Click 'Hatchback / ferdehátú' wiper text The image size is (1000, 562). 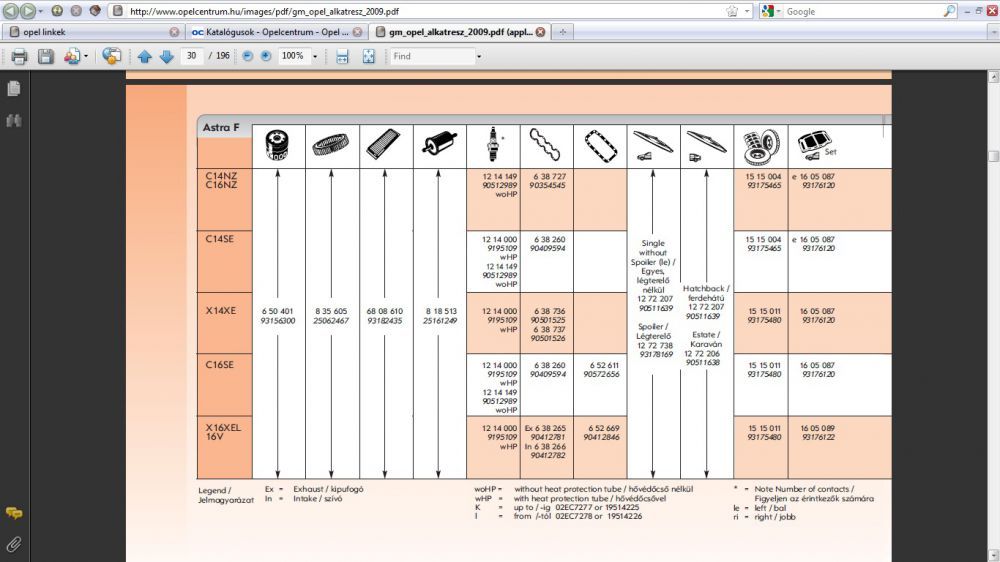[x=706, y=293]
